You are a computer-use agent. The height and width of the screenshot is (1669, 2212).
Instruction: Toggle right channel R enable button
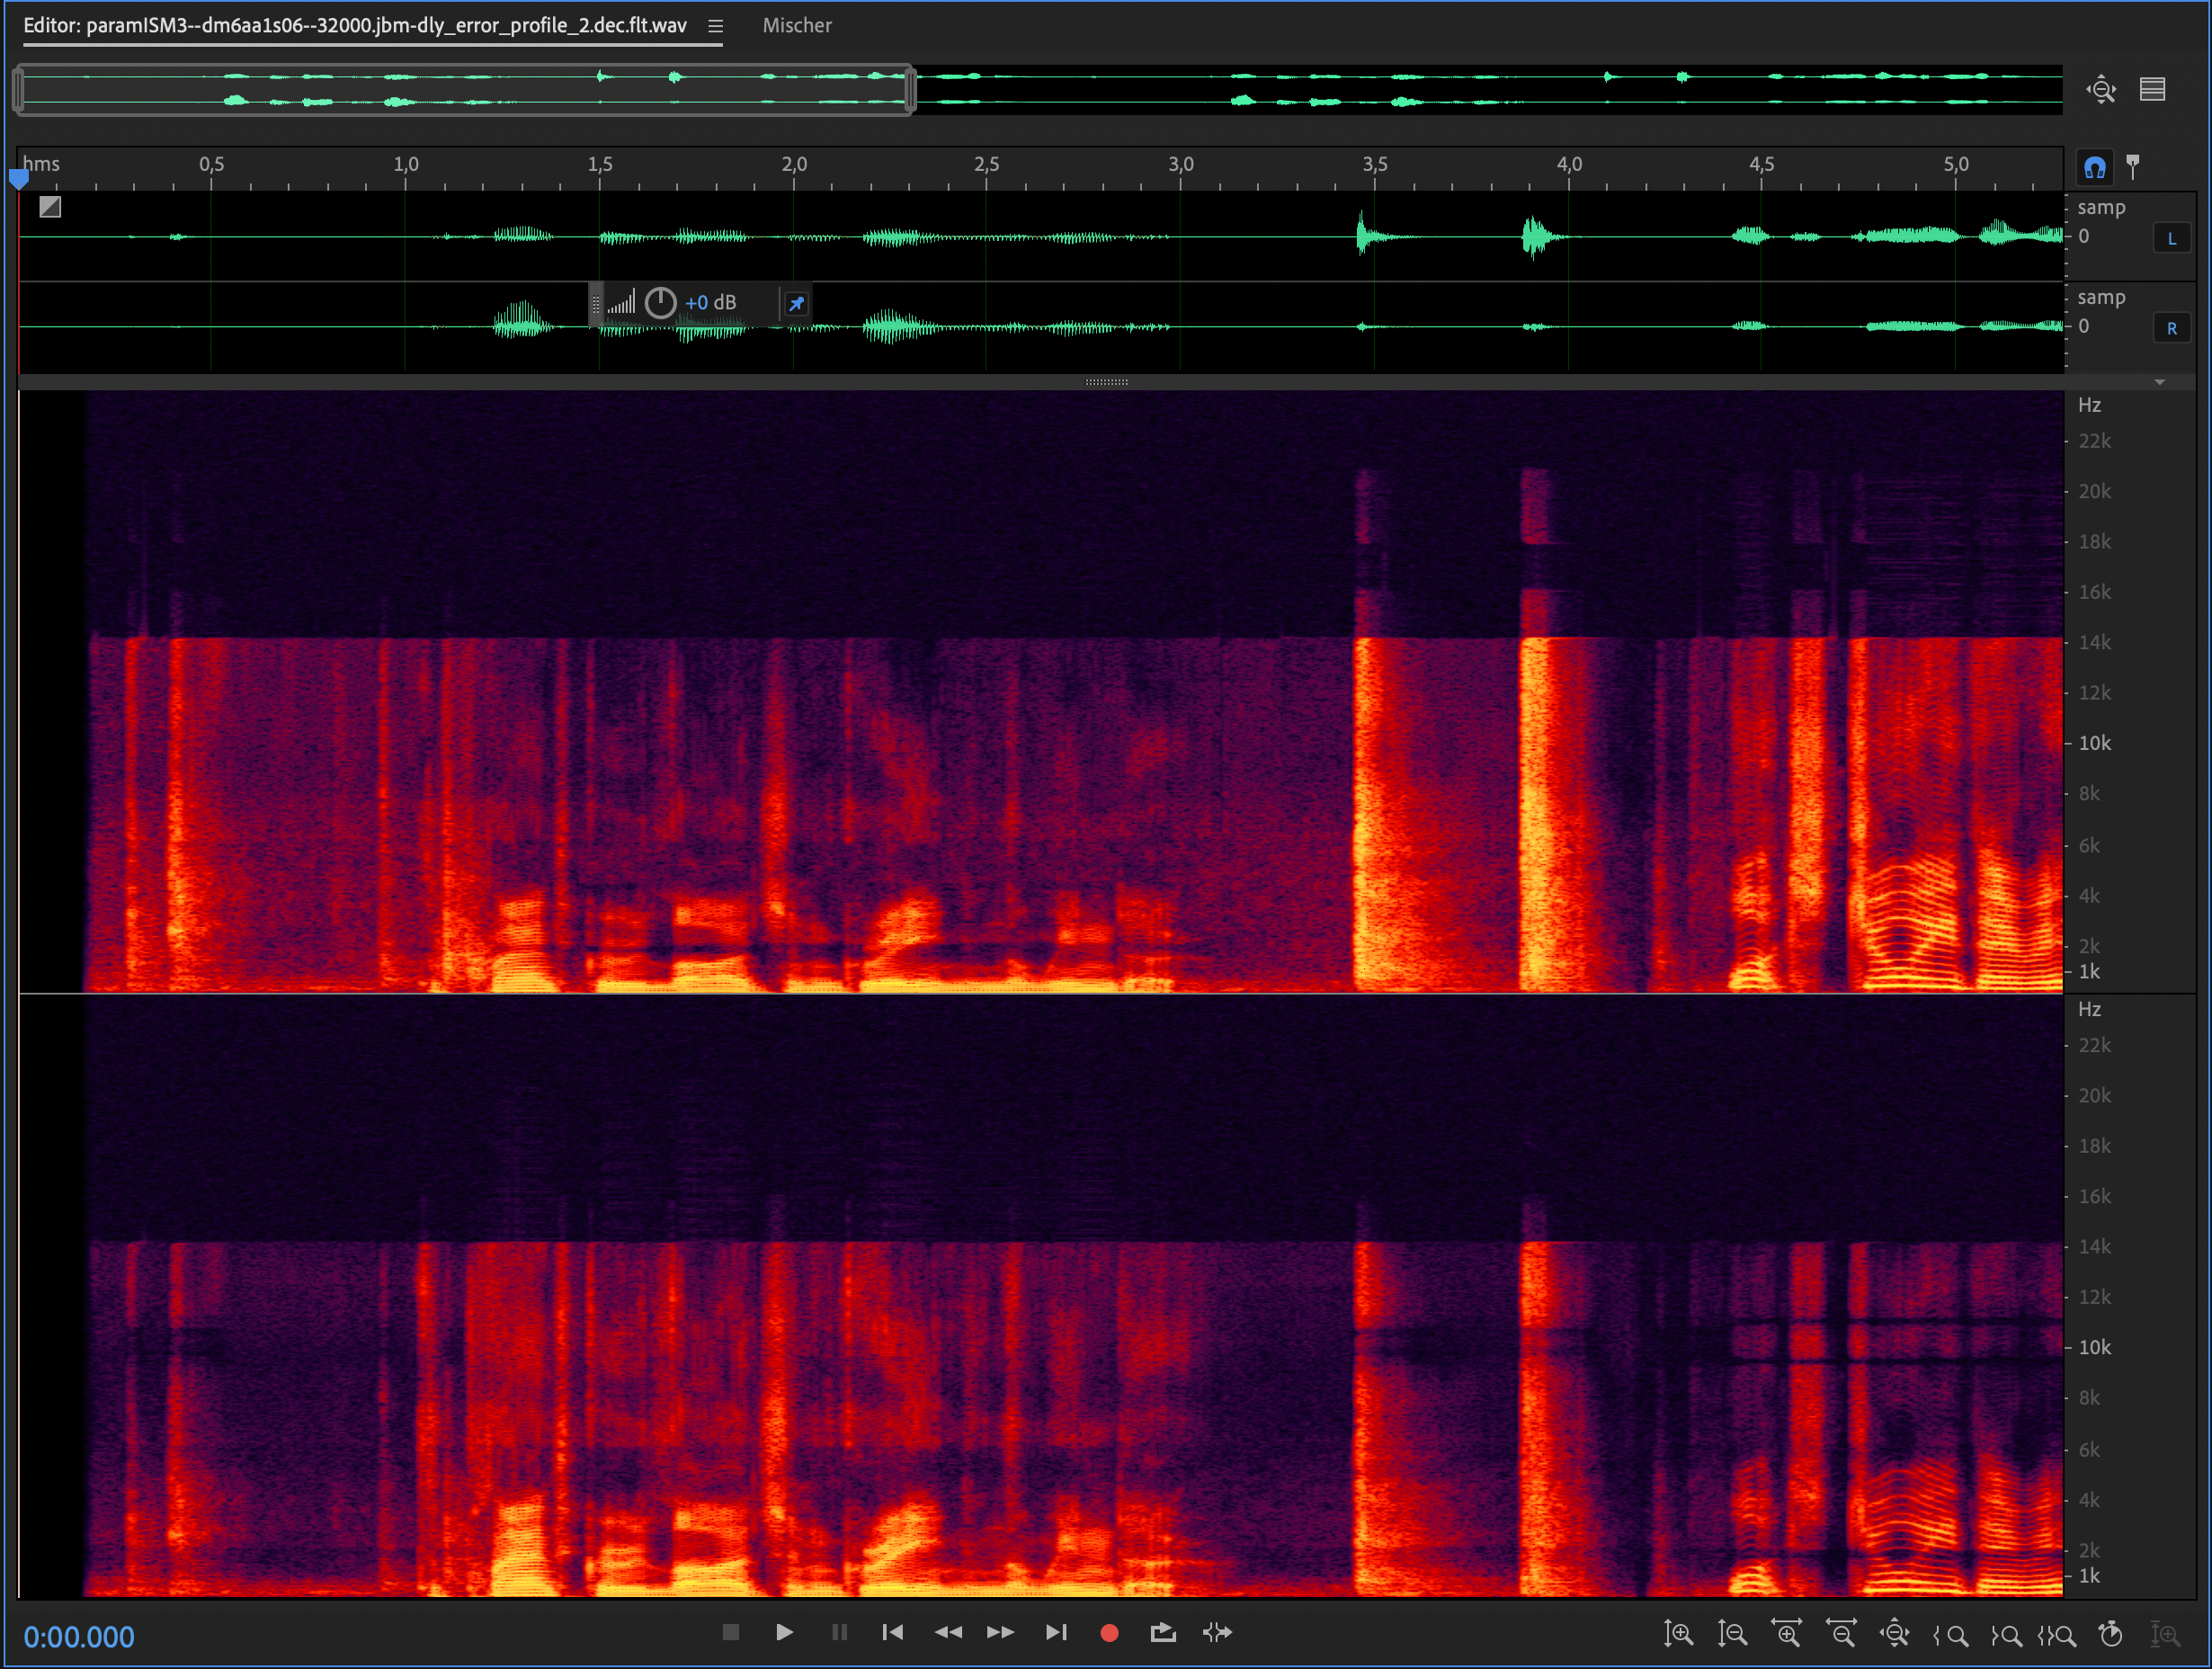2172,328
